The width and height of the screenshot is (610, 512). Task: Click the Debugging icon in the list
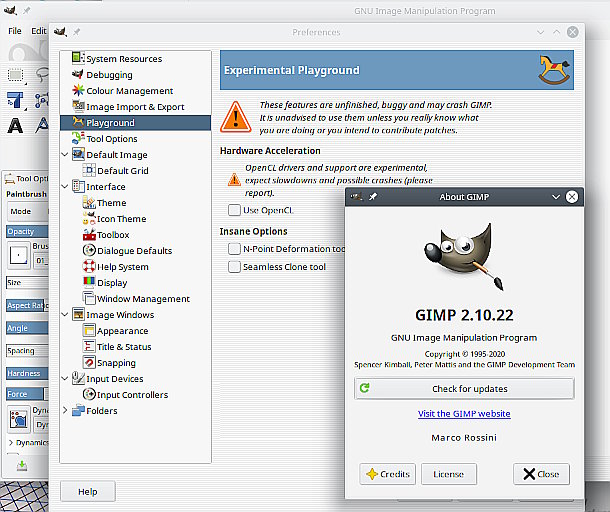click(x=78, y=74)
